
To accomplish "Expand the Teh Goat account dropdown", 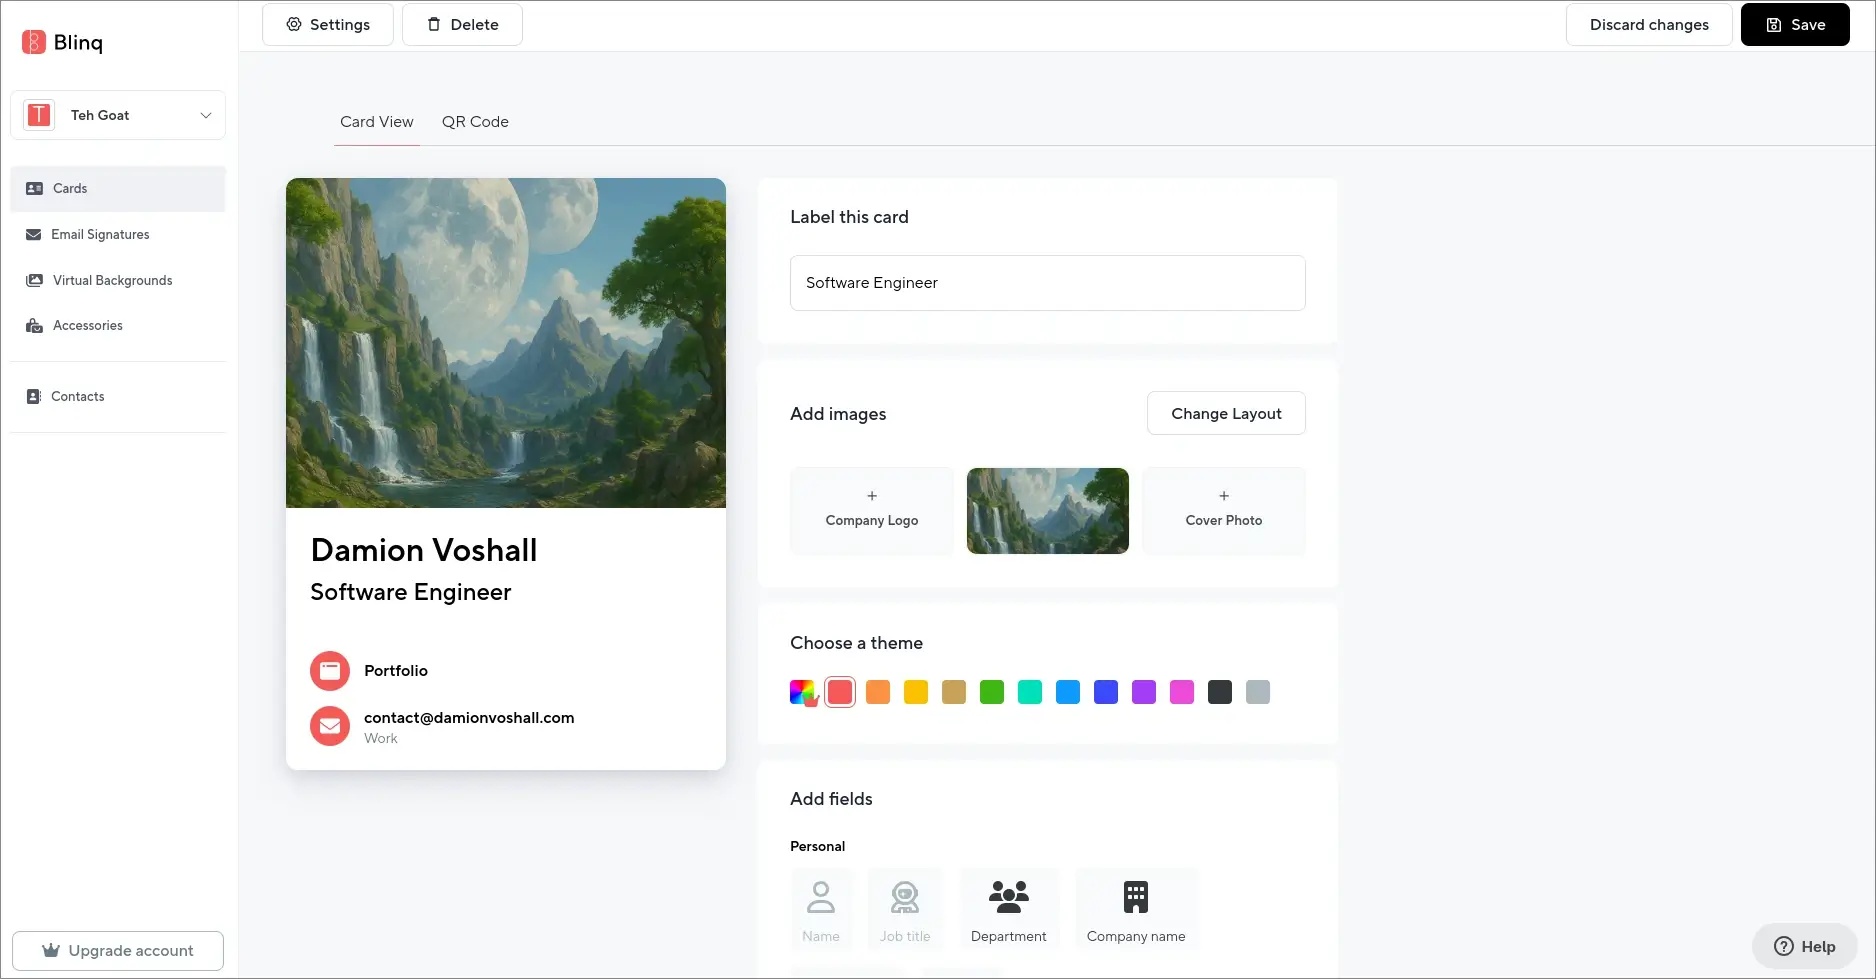I will pyautogui.click(x=206, y=115).
